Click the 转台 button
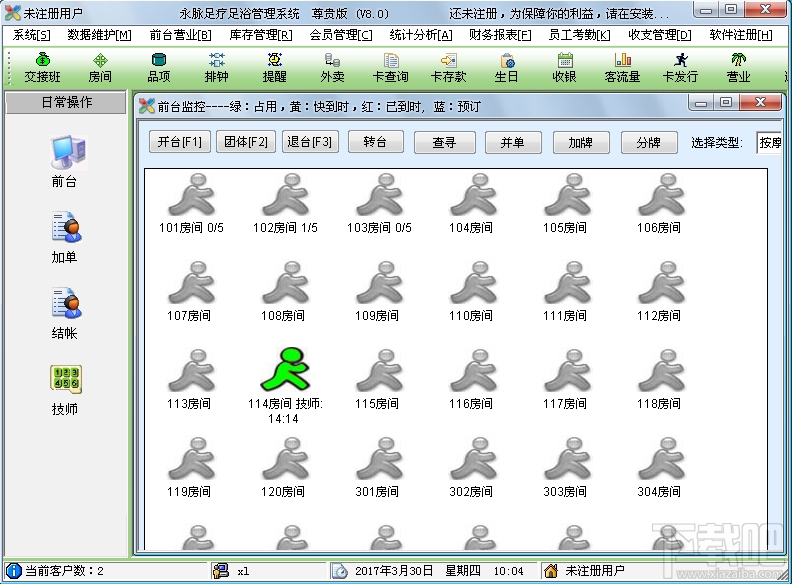Image resolution: width=792 pixels, height=584 pixels. pos(375,142)
